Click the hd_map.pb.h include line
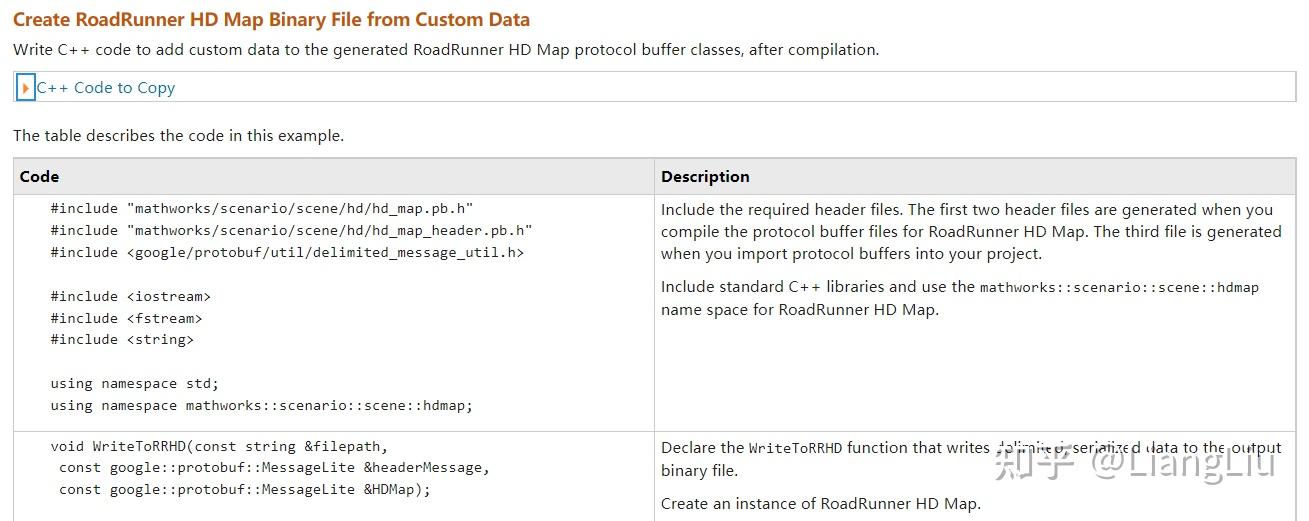Image resolution: width=1309 pixels, height=521 pixels. (x=261, y=209)
